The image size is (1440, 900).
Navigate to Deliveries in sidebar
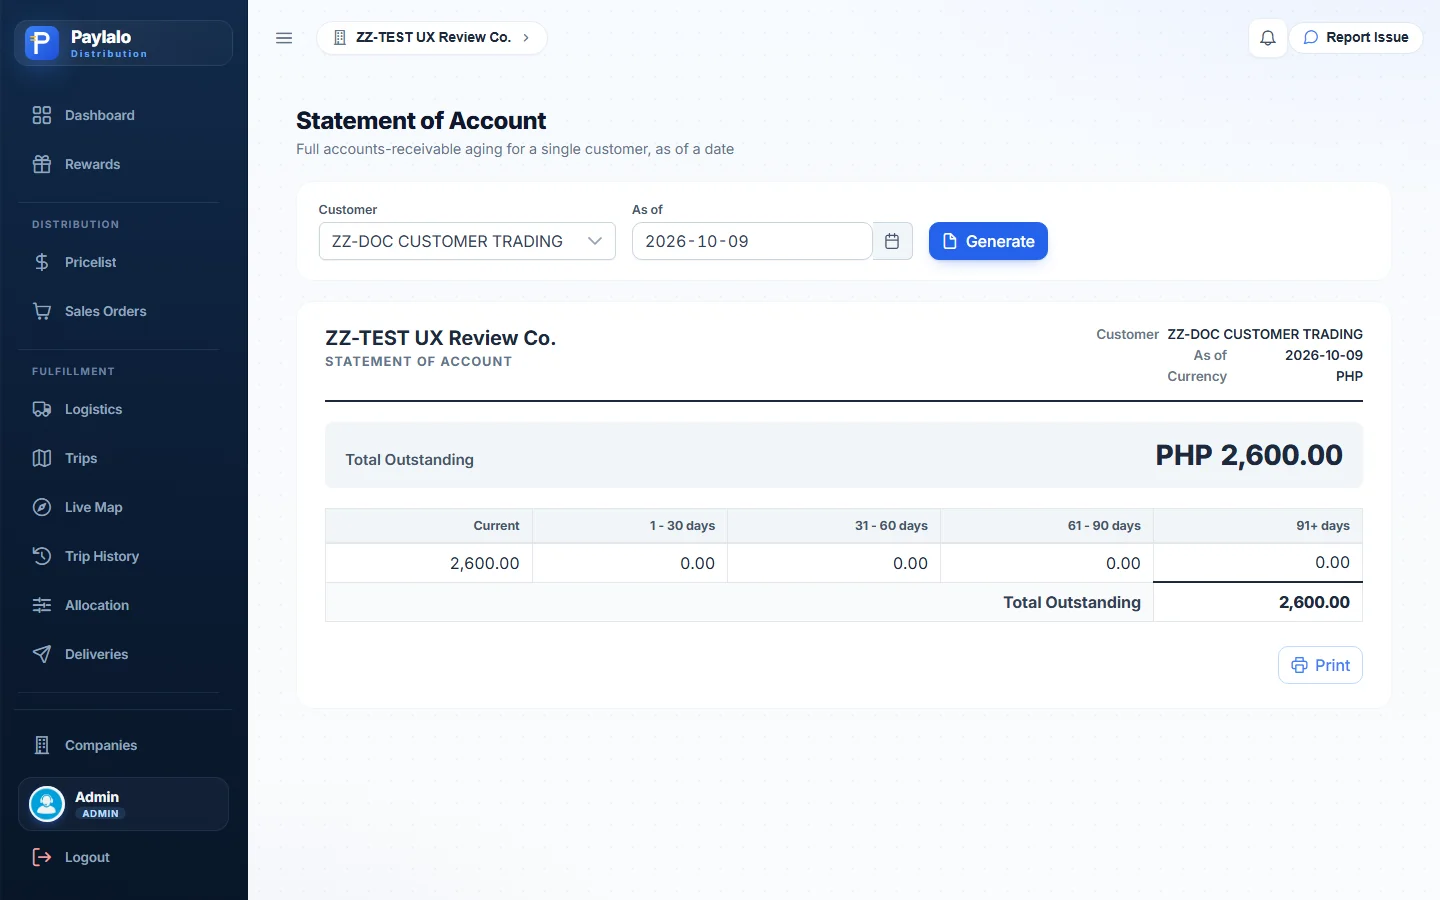point(123,654)
